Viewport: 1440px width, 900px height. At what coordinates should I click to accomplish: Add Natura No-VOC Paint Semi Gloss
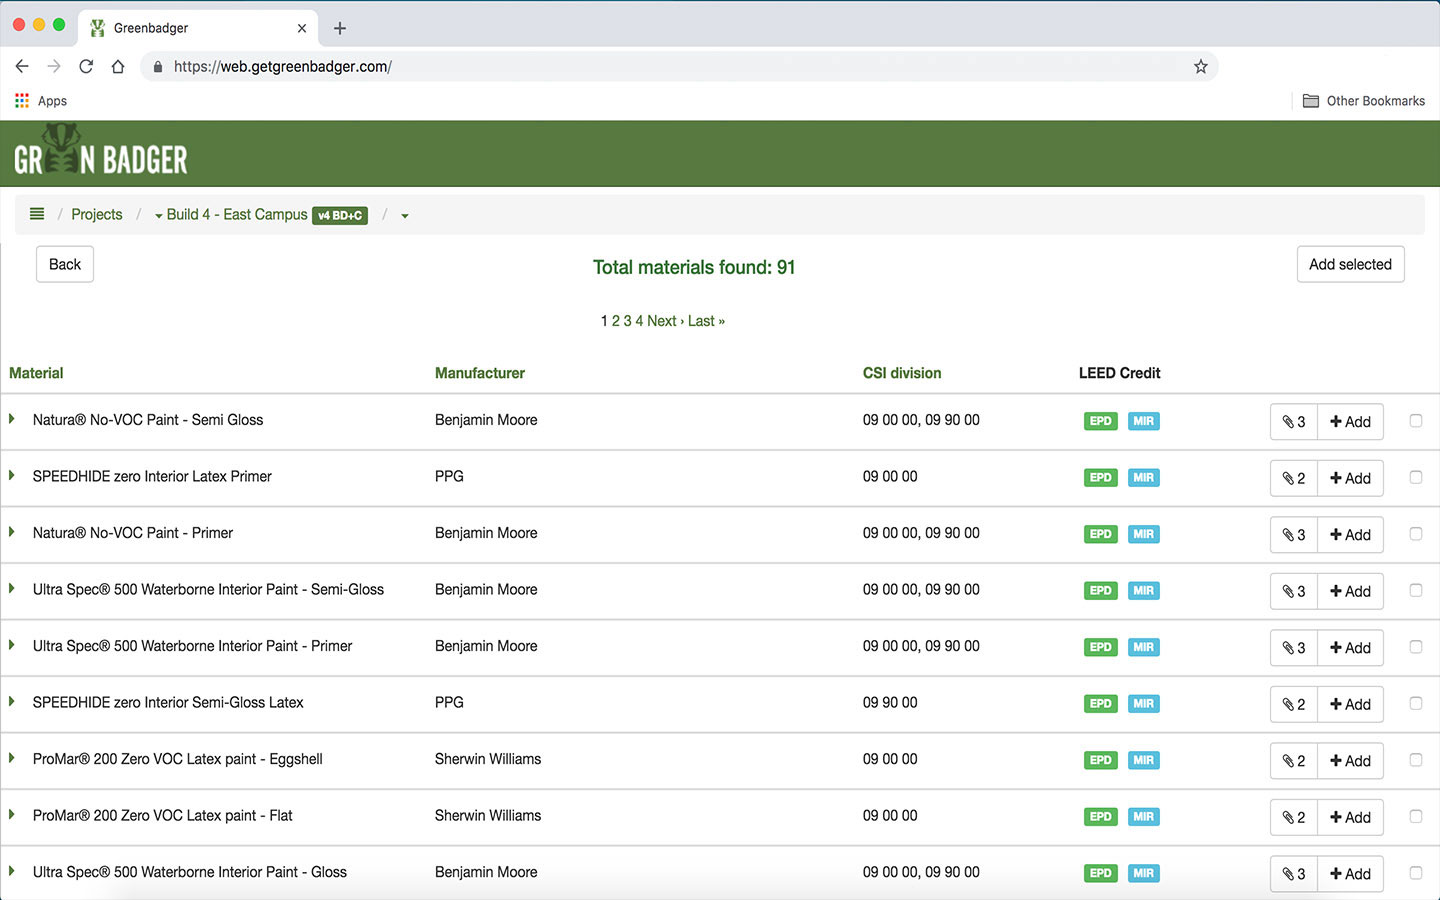[x=1351, y=422]
